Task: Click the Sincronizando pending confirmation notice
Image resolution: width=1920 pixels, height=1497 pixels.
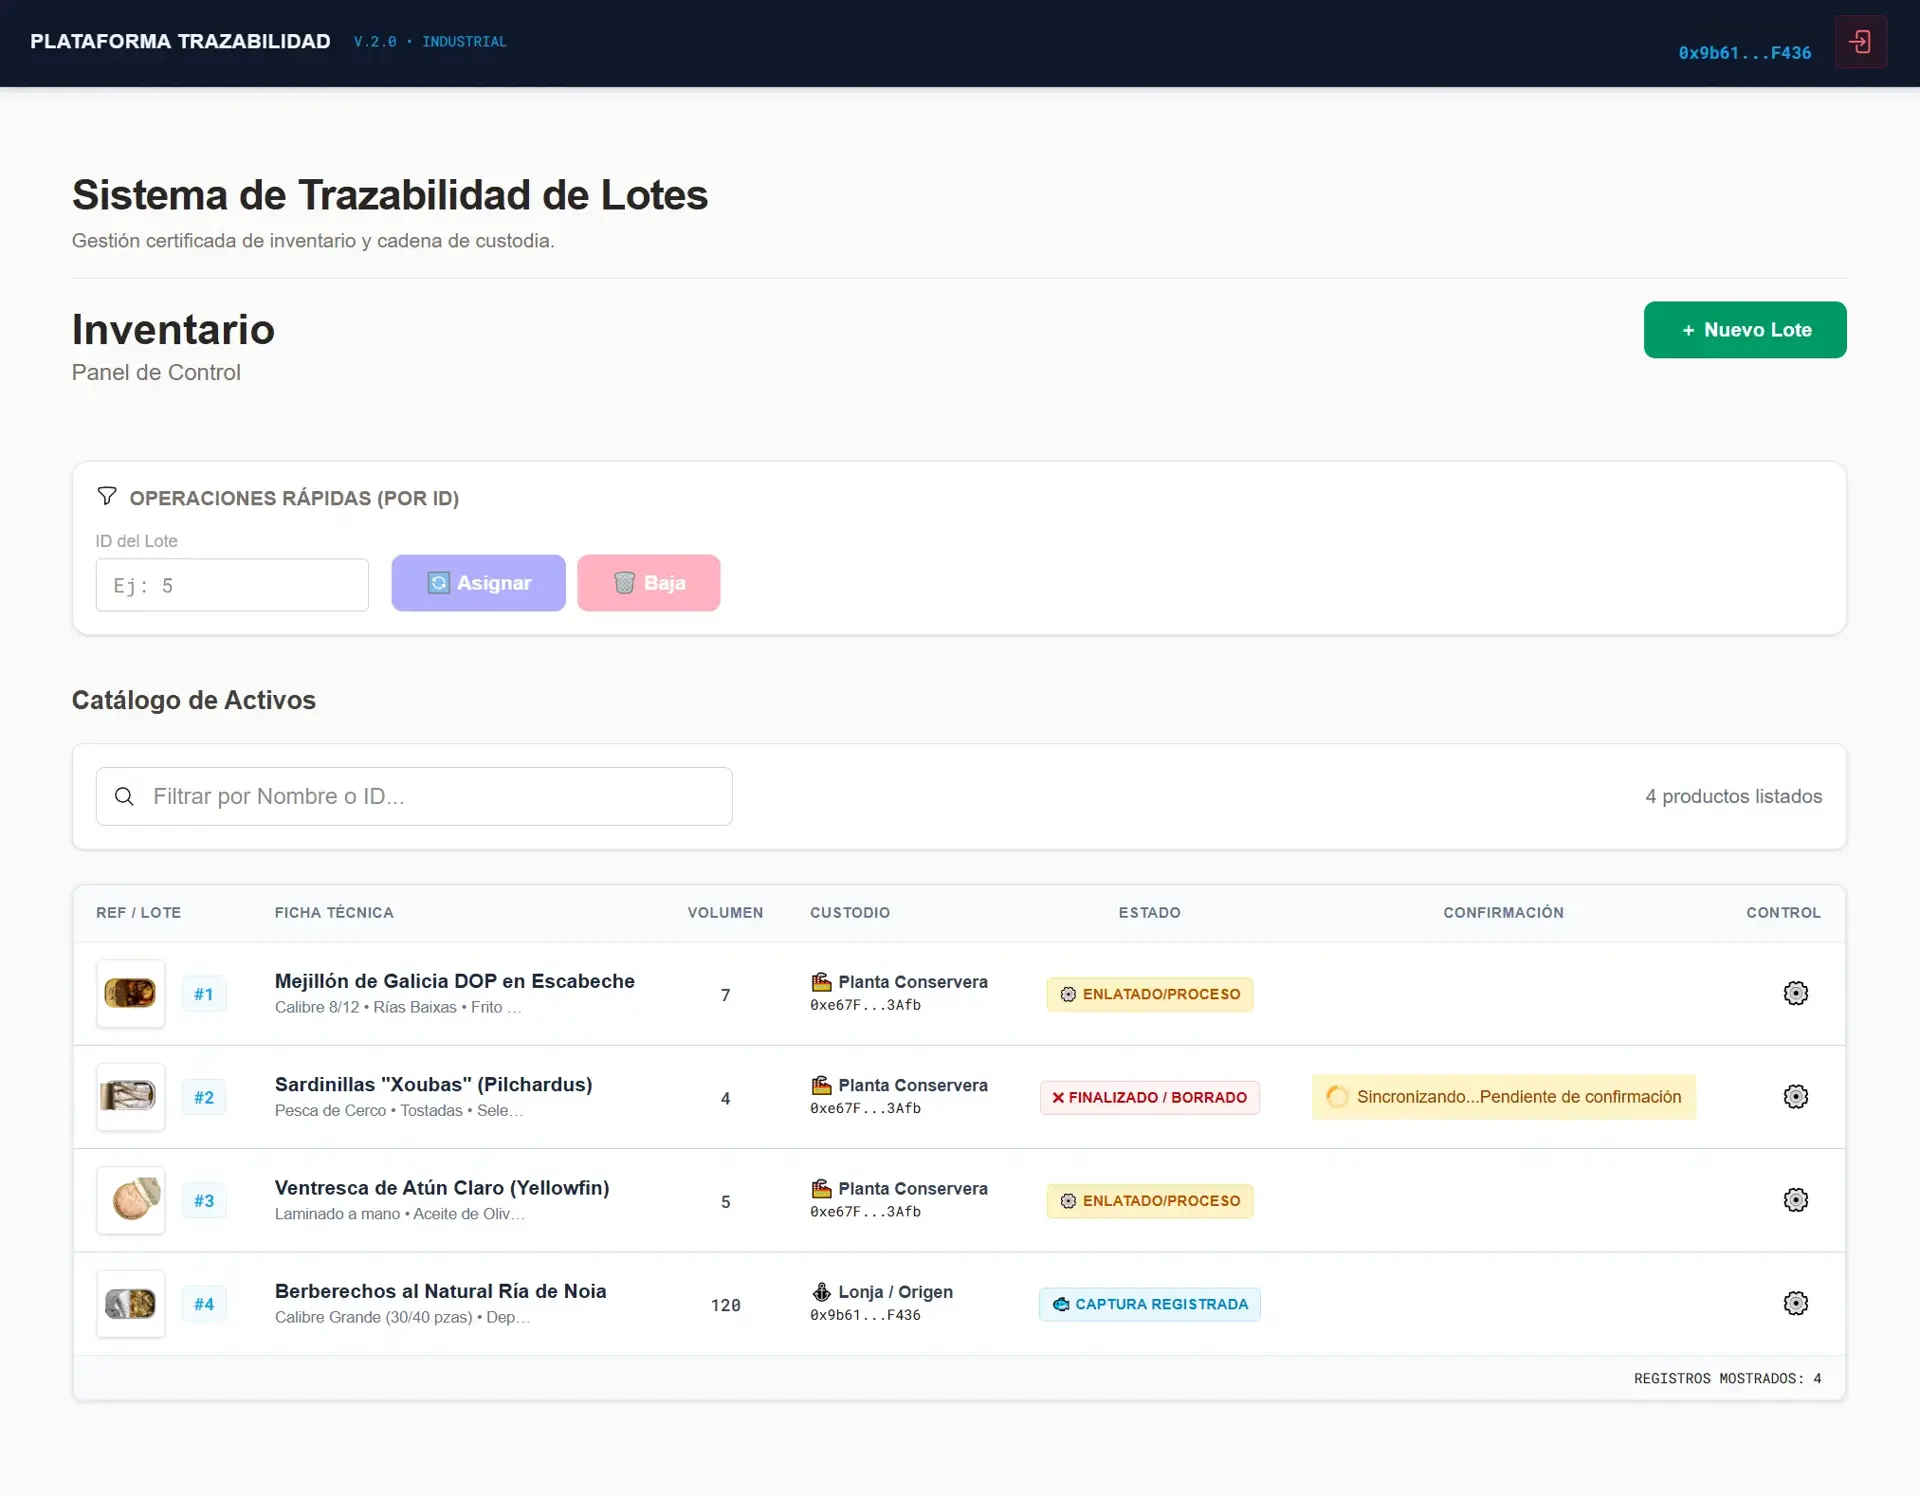Action: [1503, 1097]
